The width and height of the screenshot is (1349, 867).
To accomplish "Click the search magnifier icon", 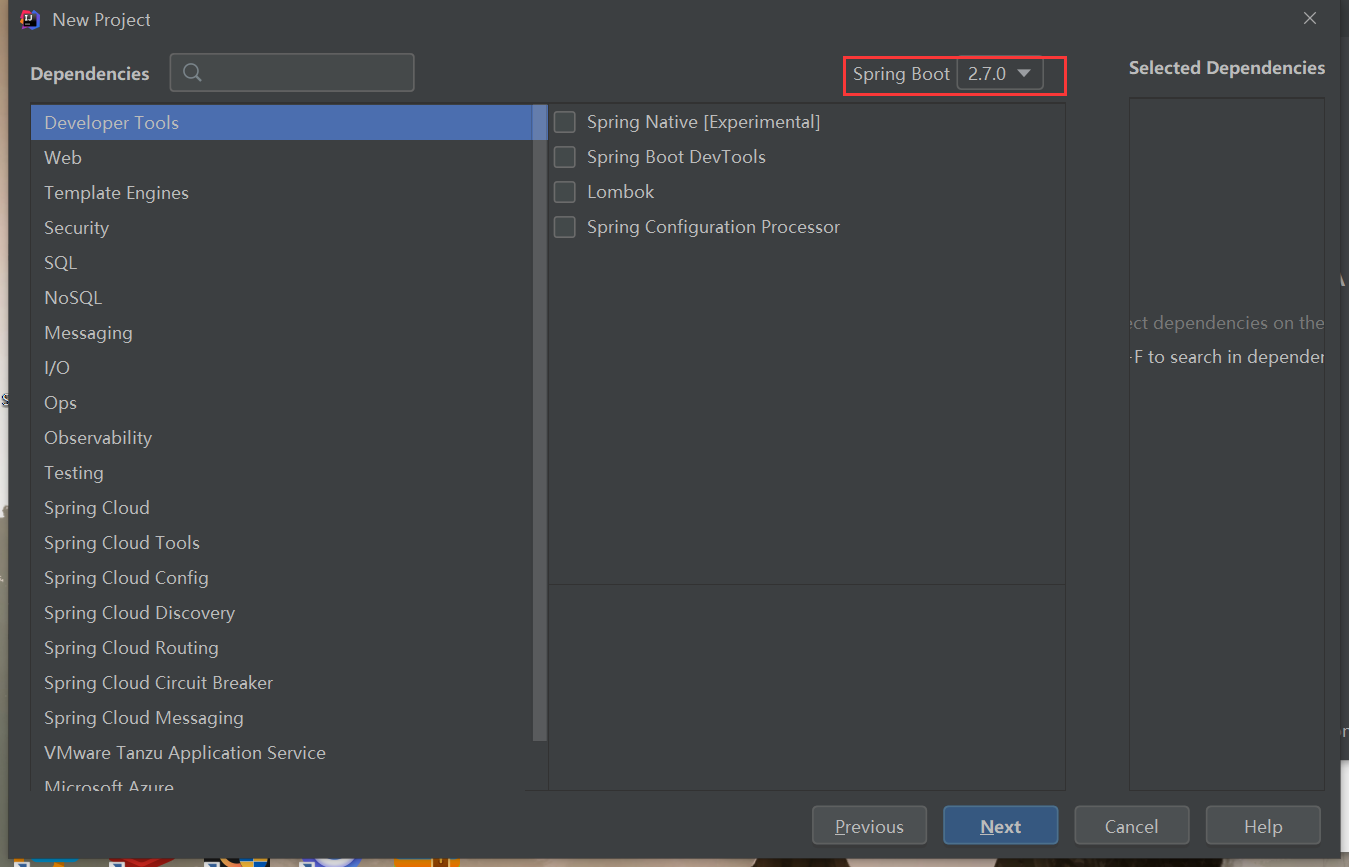I will (193, 73).
